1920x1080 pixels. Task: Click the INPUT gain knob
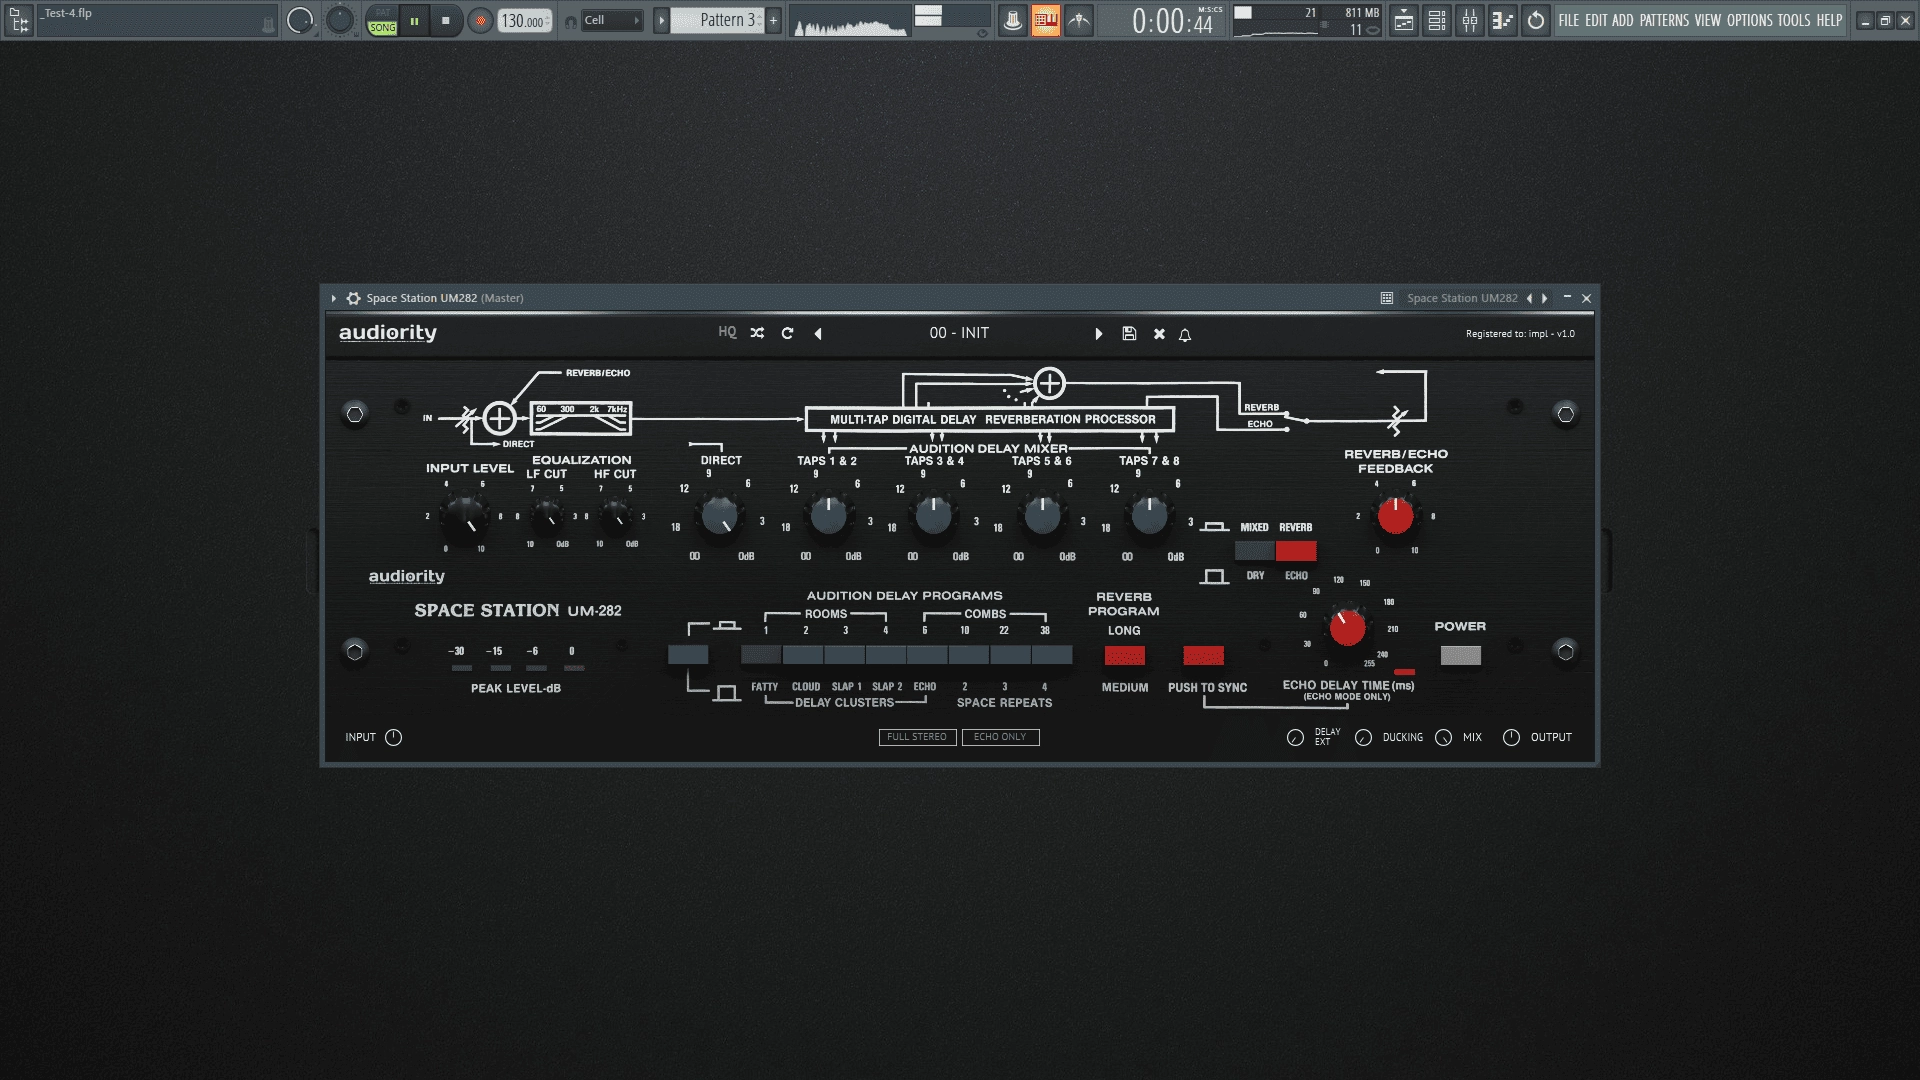coord(394,738)
